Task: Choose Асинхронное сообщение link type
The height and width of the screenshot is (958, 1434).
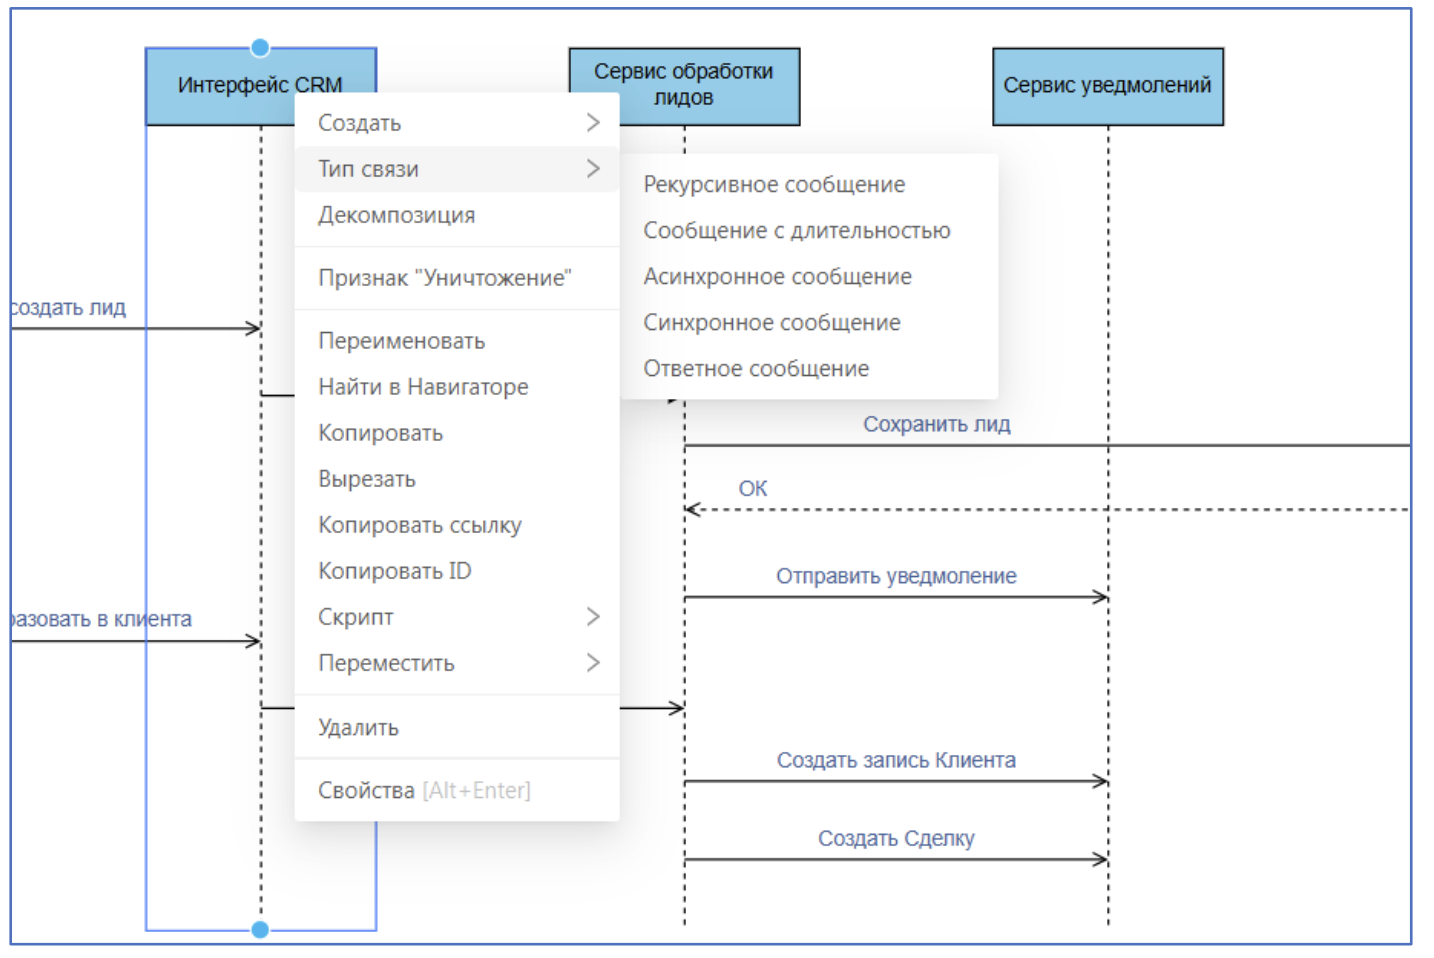Action: [x=777, y=276]
